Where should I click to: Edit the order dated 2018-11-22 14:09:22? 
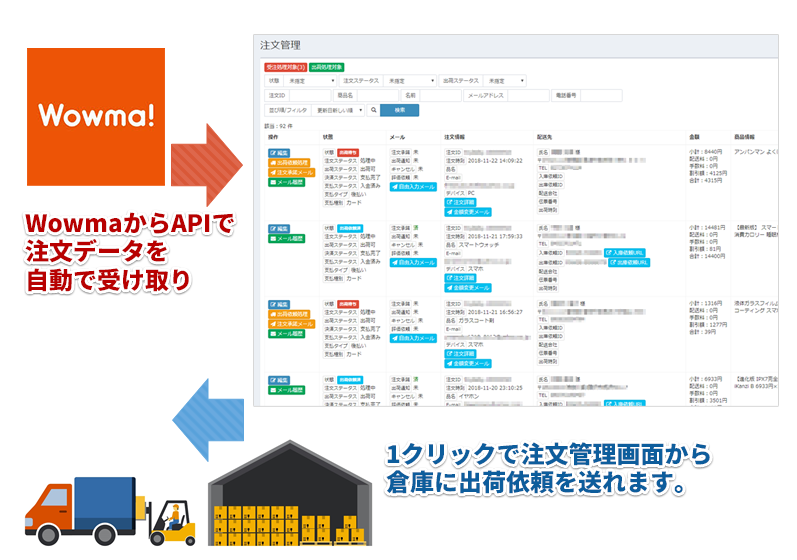coord(279,153)
